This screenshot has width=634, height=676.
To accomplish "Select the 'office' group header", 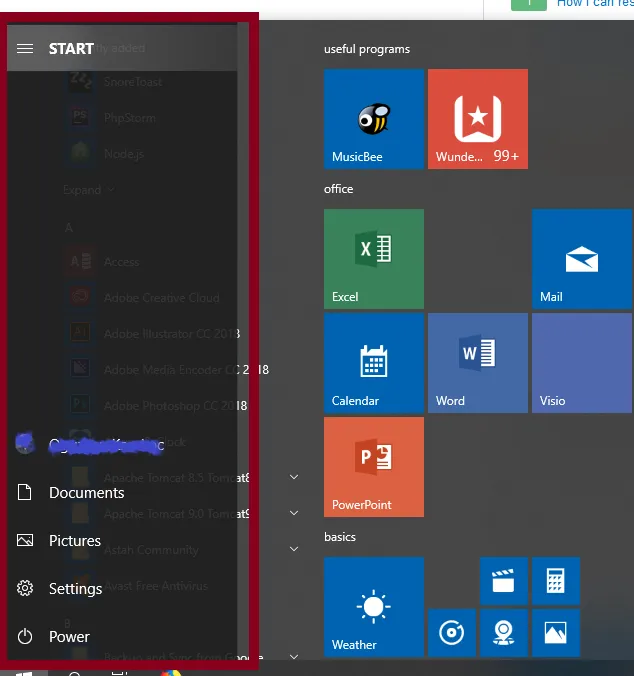I will (x=338, y=189).
